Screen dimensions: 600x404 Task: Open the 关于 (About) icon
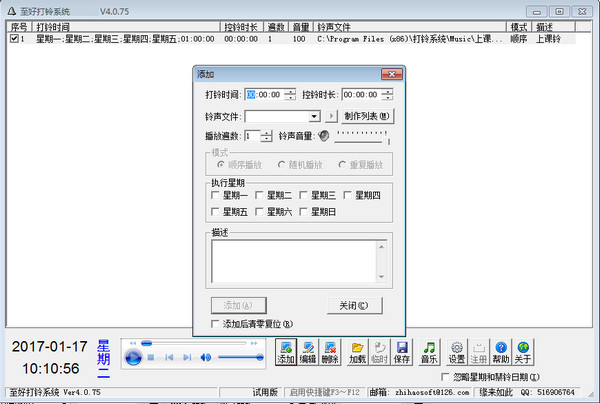pos(523,351)
